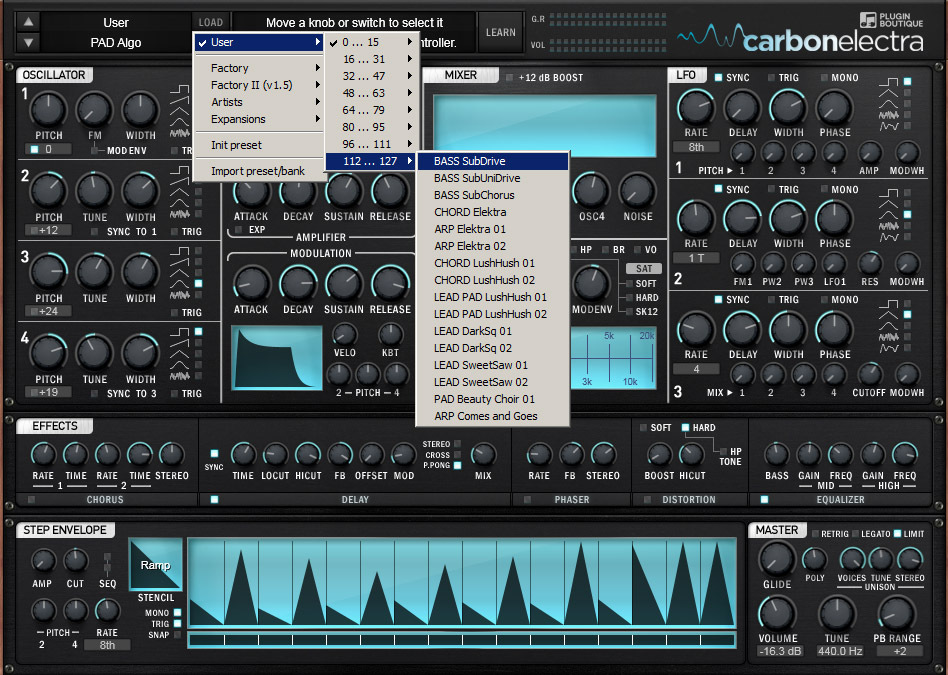This screenshot has width=948, height=675.
Task: Turn the VELO knob
Action: point(345,334)
